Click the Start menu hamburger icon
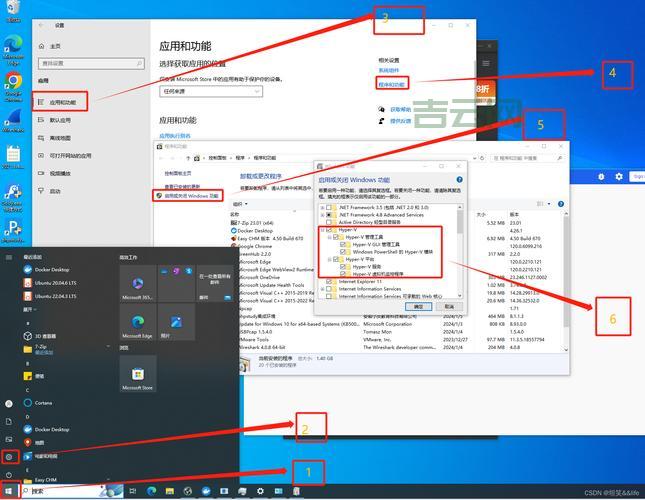The height and width of the screenshot is (500, 645). 9,257
